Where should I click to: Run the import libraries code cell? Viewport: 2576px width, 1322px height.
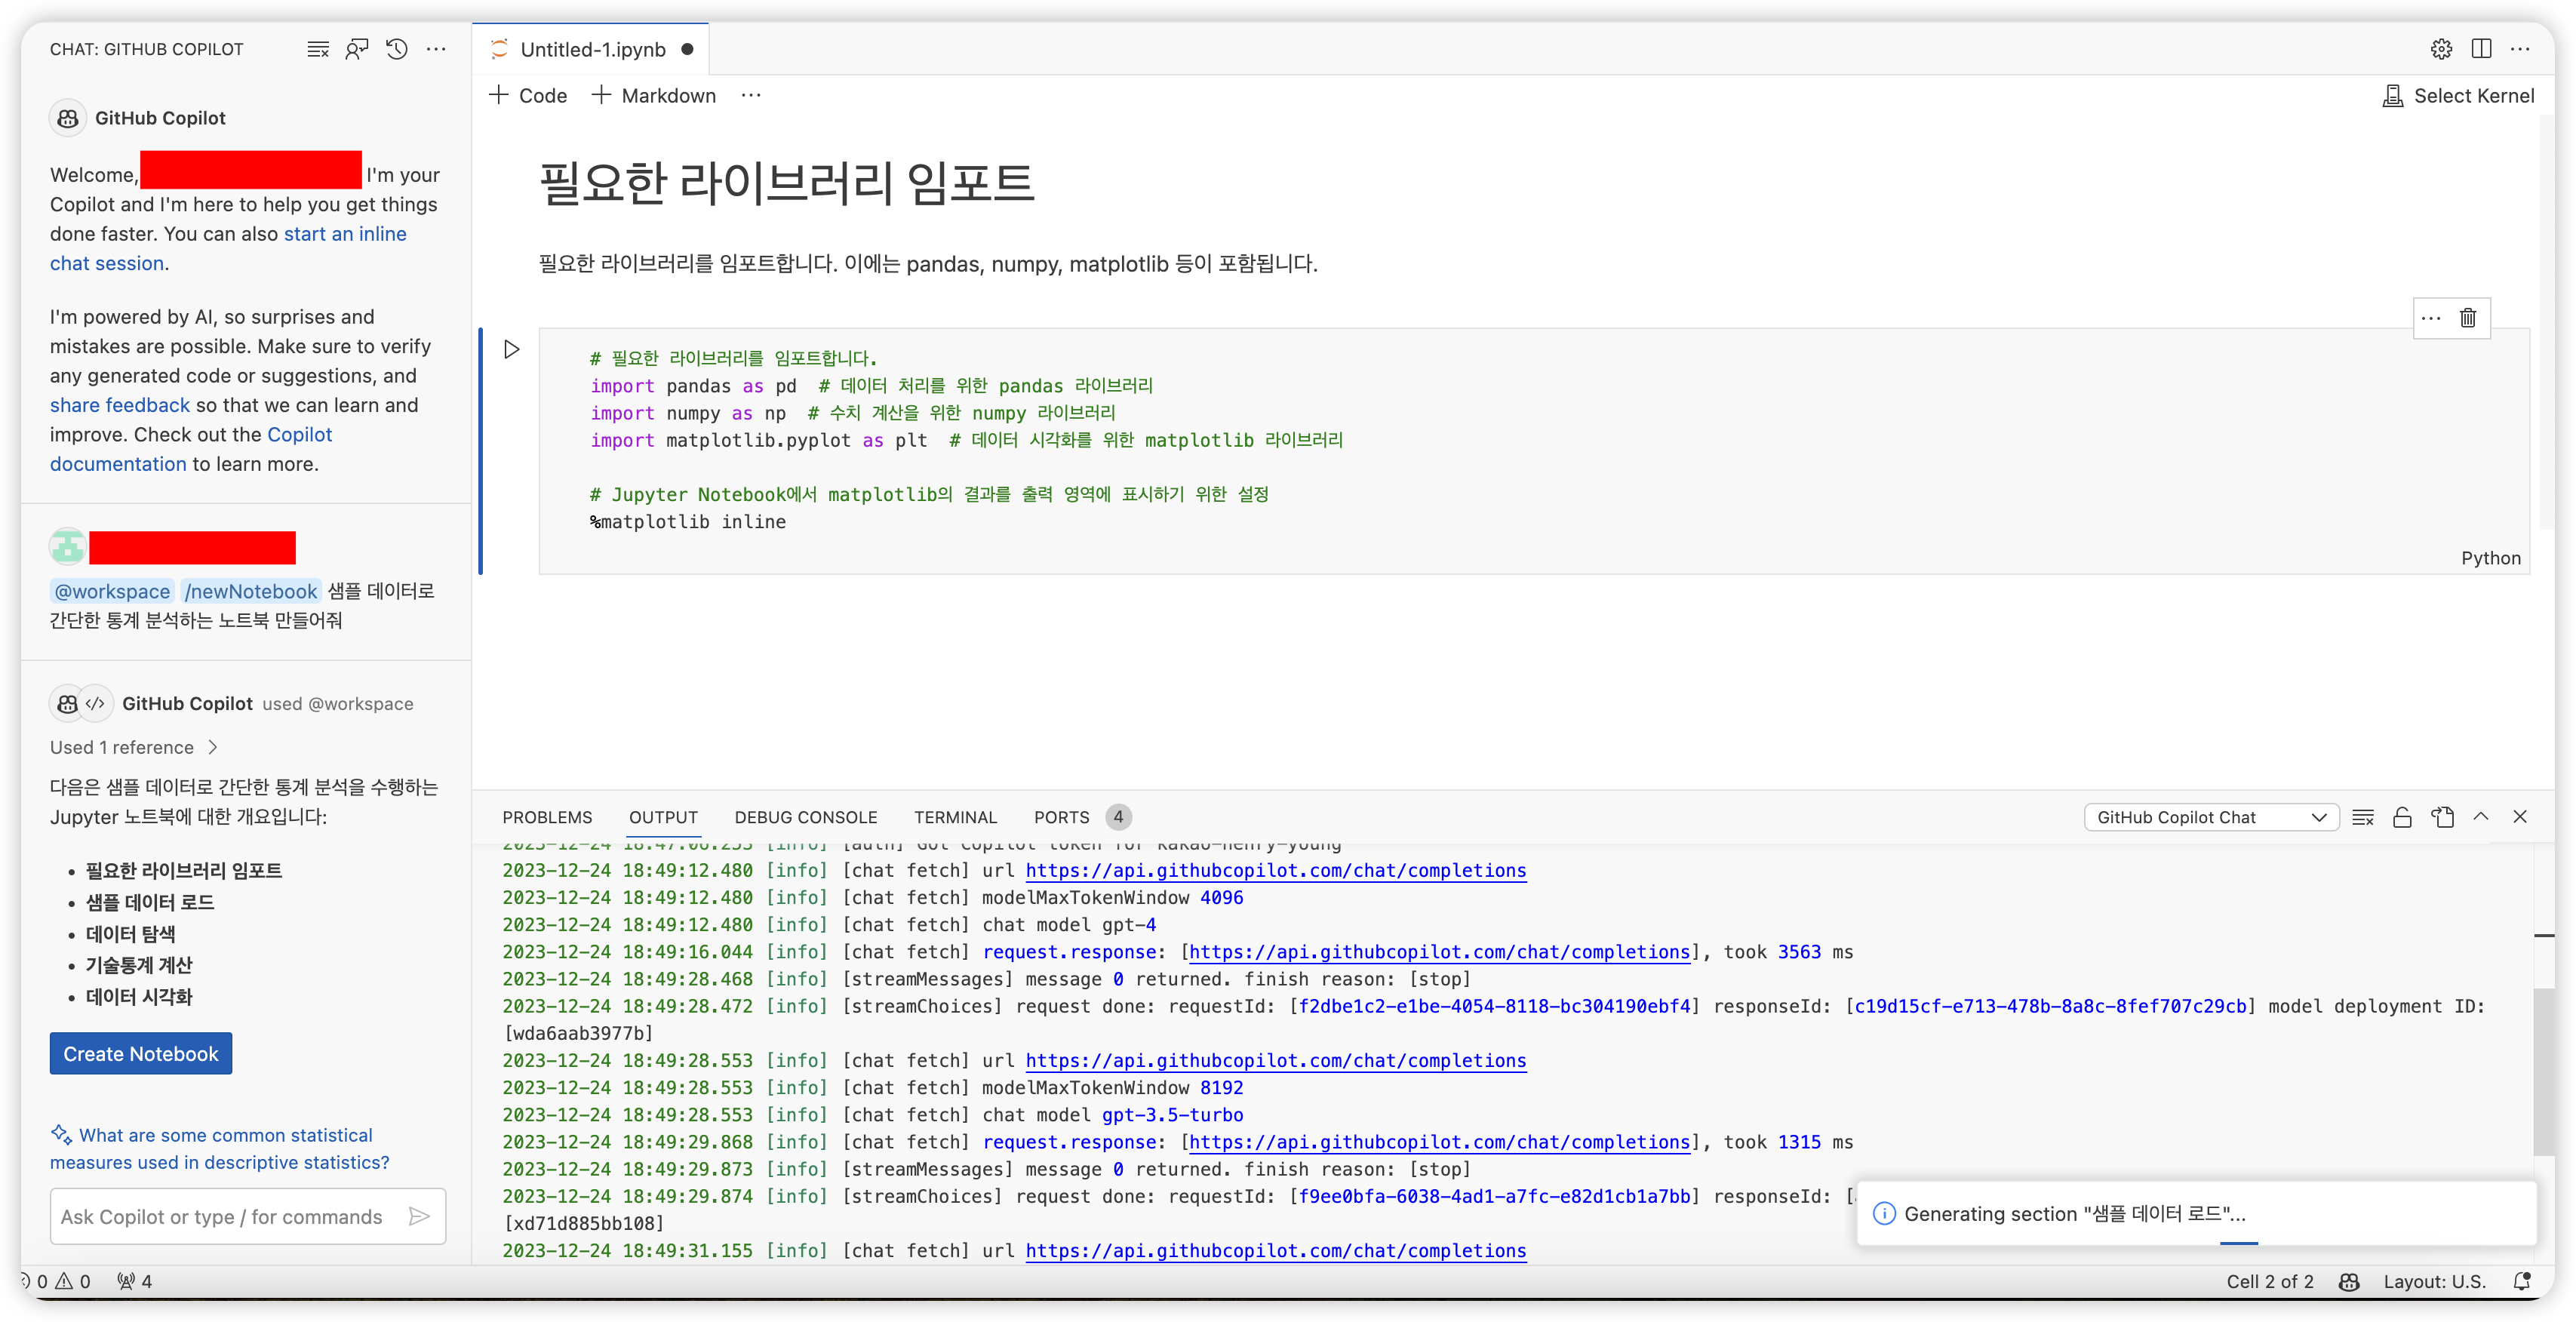(x=511, y=349)
